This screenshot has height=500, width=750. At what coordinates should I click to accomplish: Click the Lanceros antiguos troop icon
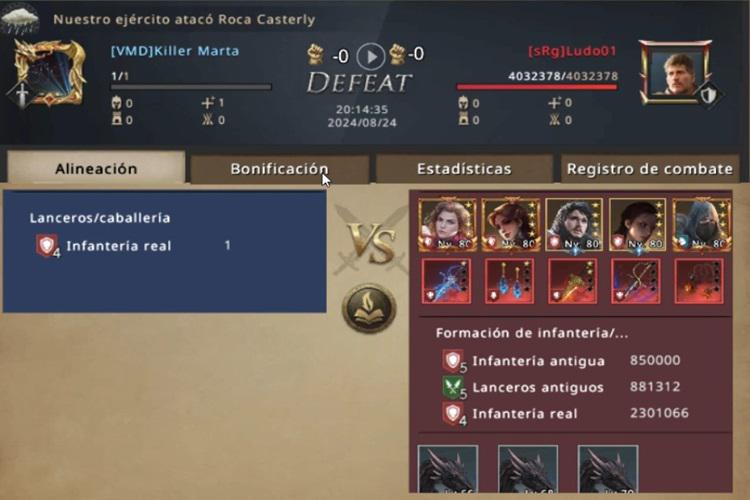453,388
